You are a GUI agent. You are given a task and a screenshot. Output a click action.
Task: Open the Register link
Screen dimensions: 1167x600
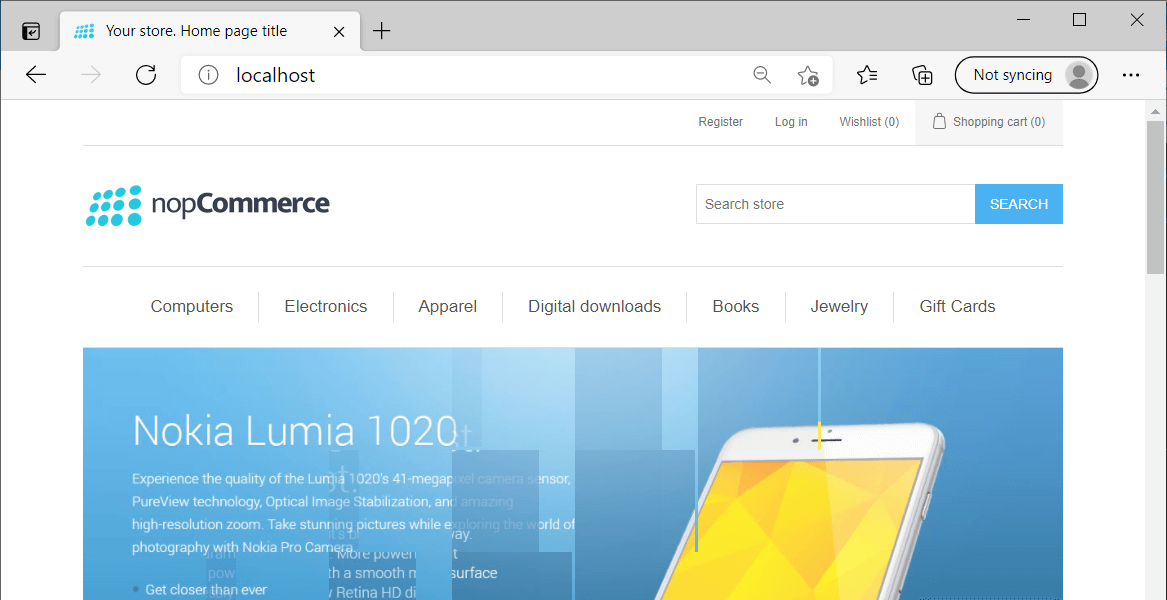point(720,122)
